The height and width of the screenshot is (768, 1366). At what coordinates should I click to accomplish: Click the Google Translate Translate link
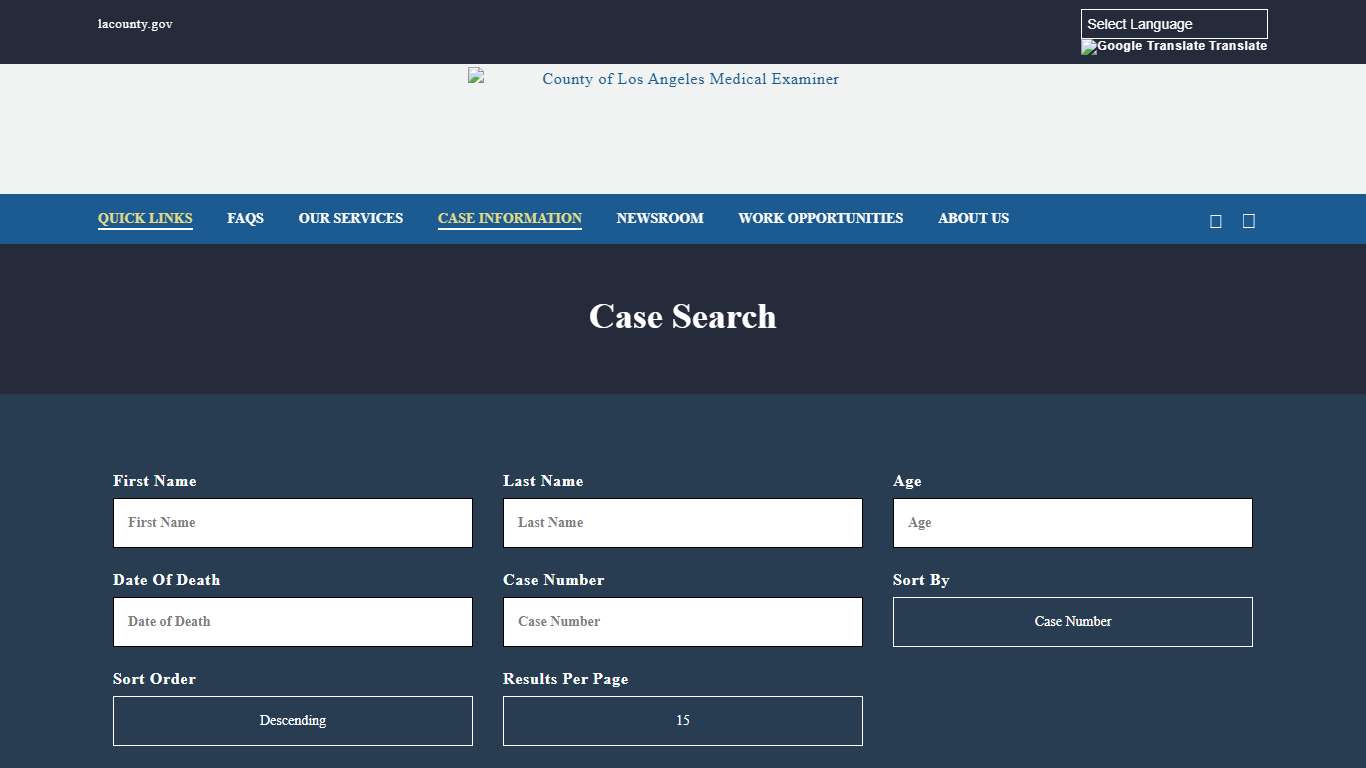[x=1174, y=46]
